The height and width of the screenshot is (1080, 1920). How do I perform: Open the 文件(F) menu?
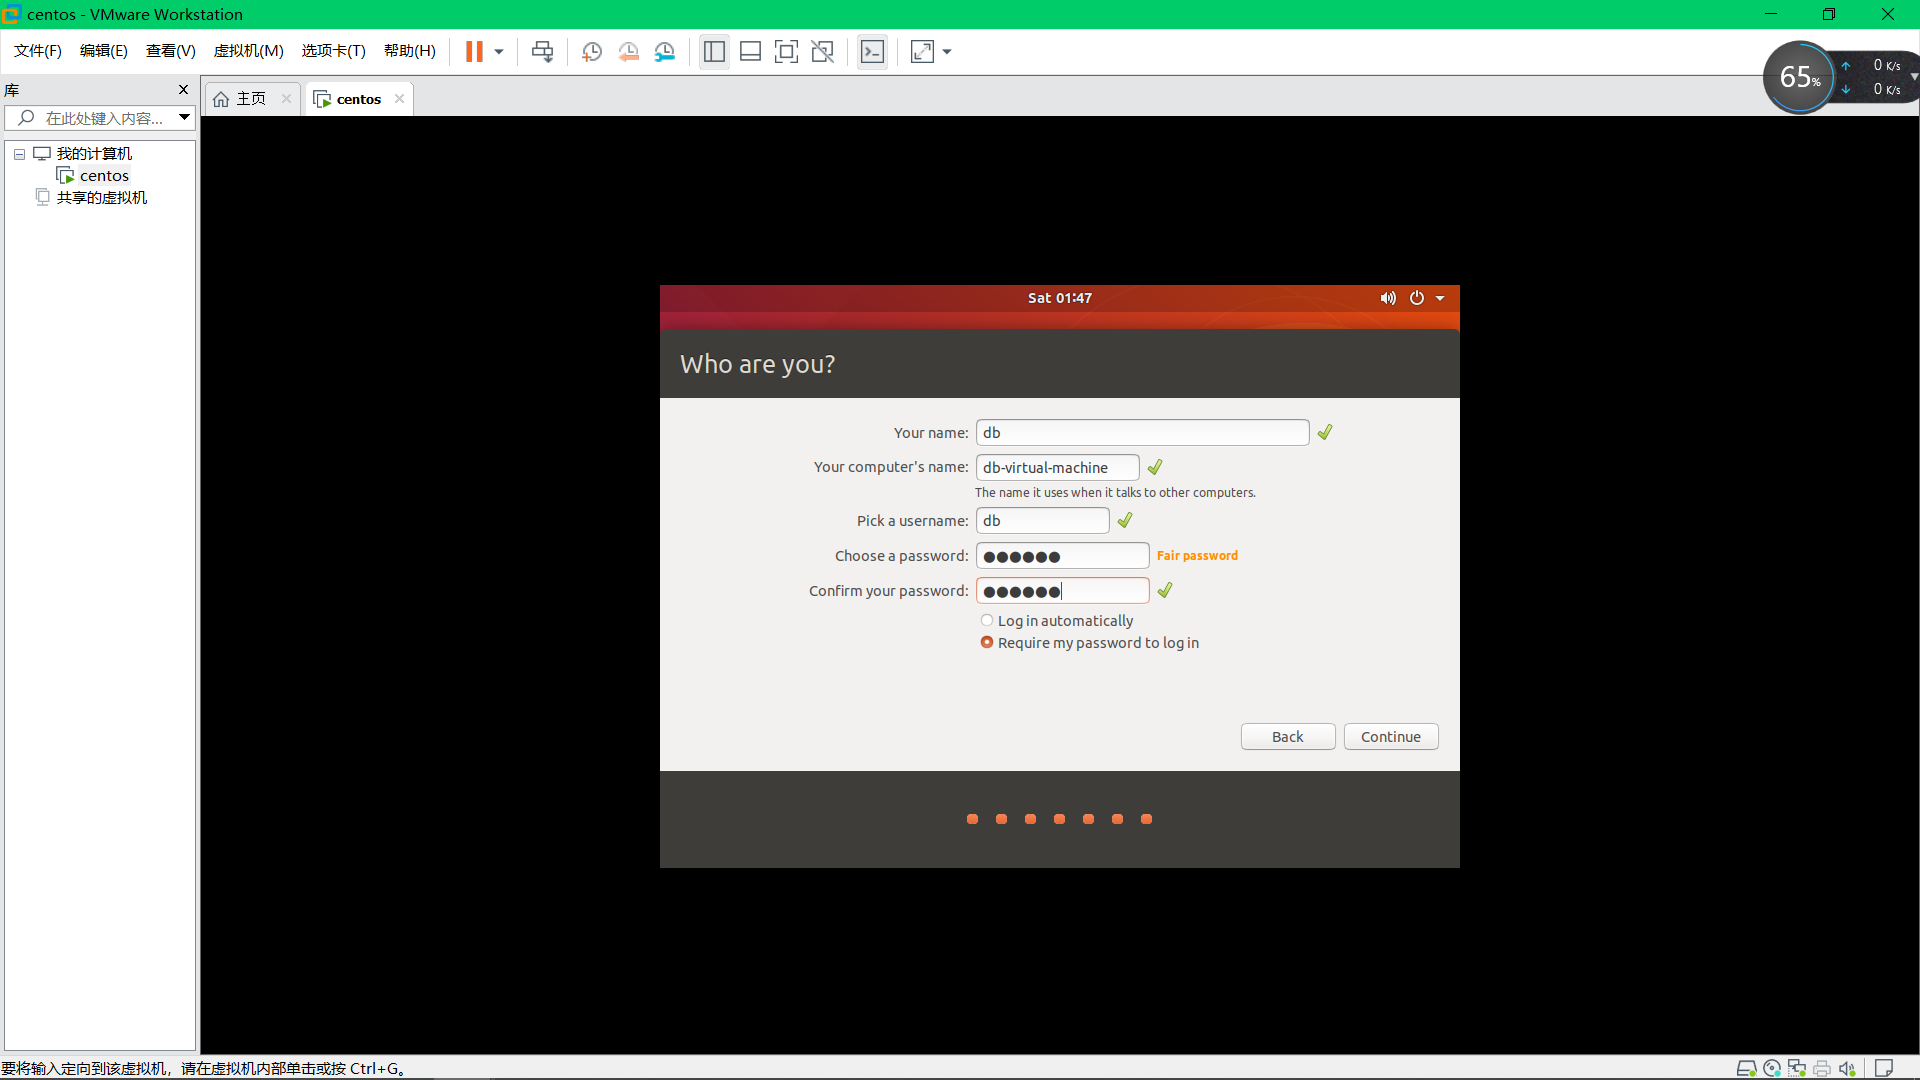pos(38,51)
